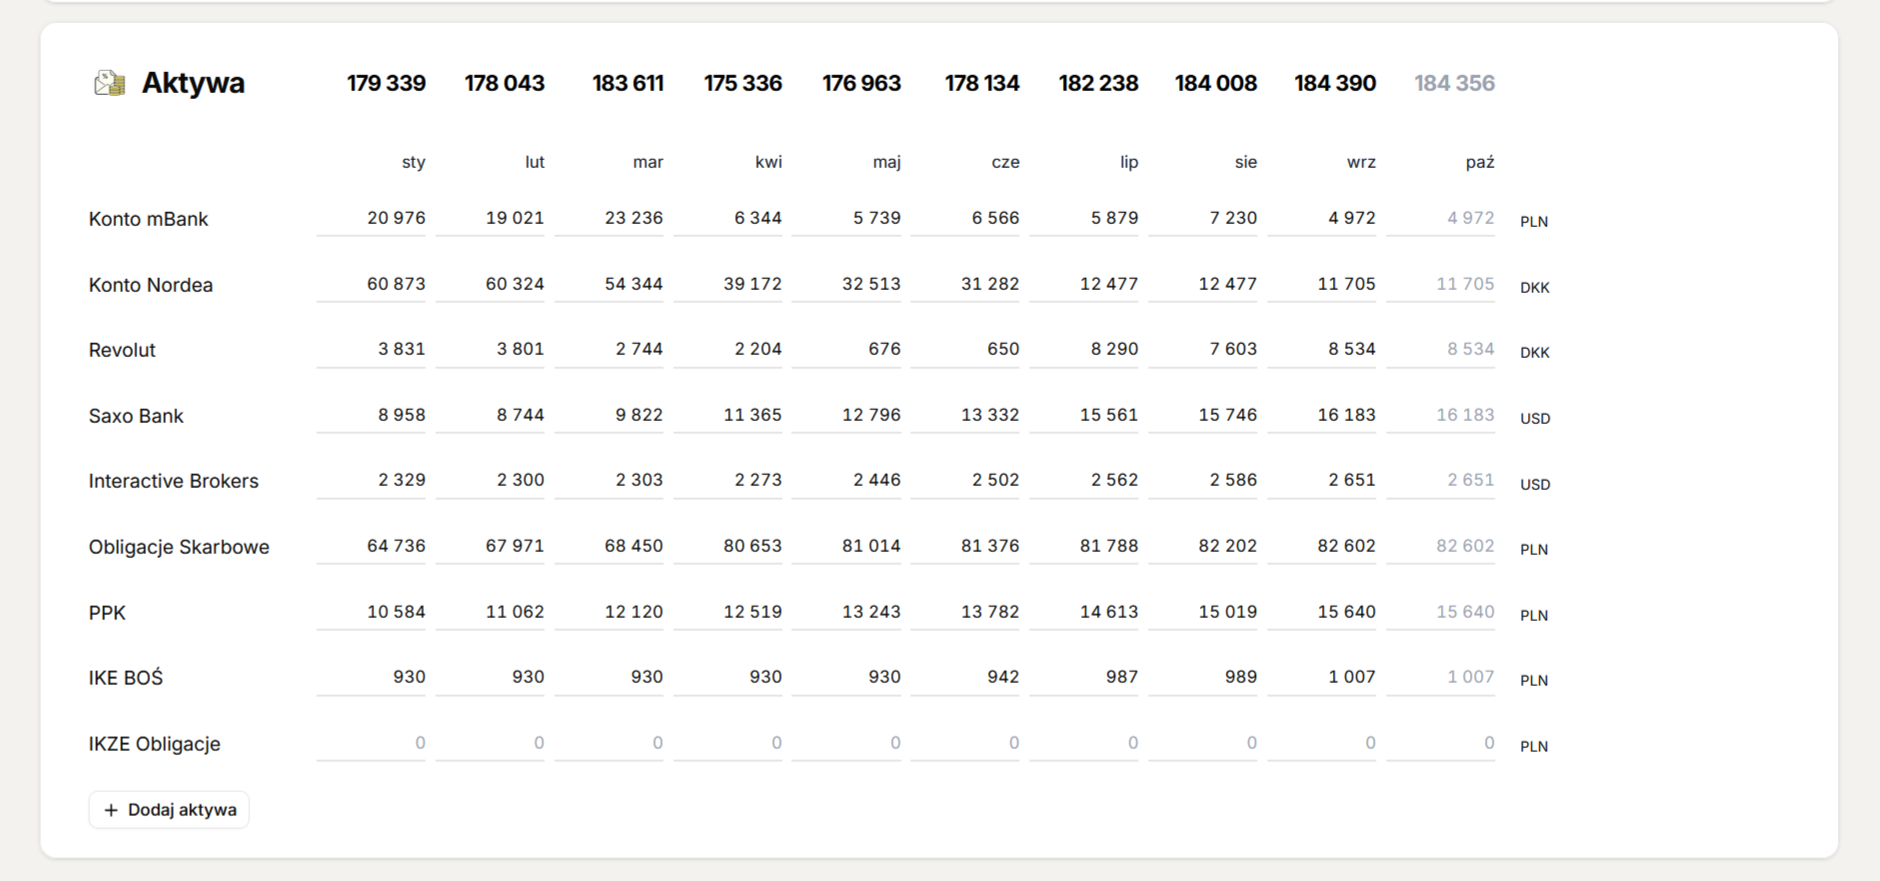Screen dimensions: 1880x881
Task: Click the Dodaj aktywa button
Action: click(x=169, y=810)
